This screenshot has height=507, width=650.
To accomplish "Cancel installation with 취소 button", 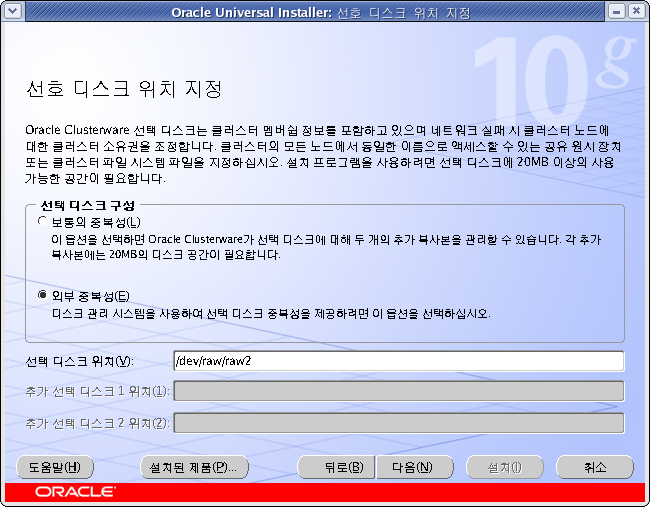I will click(595, 467).
